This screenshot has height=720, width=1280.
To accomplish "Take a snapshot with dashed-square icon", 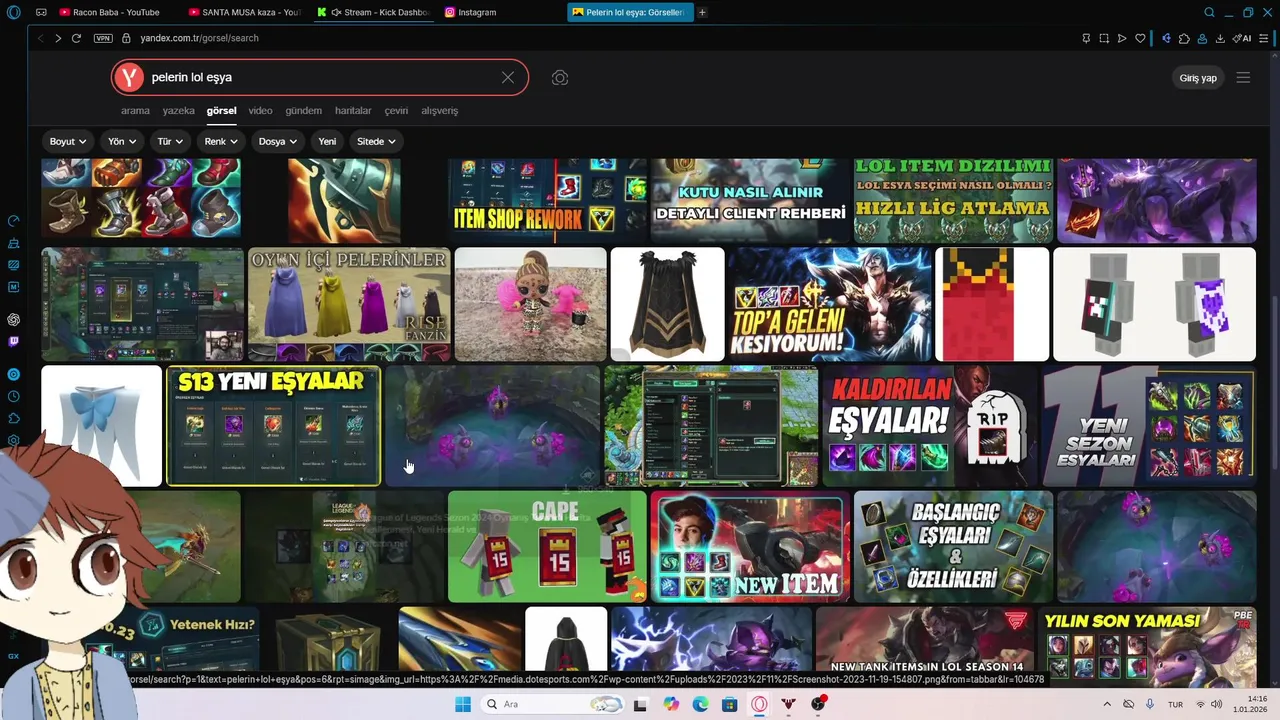I will coord(1104,38).
